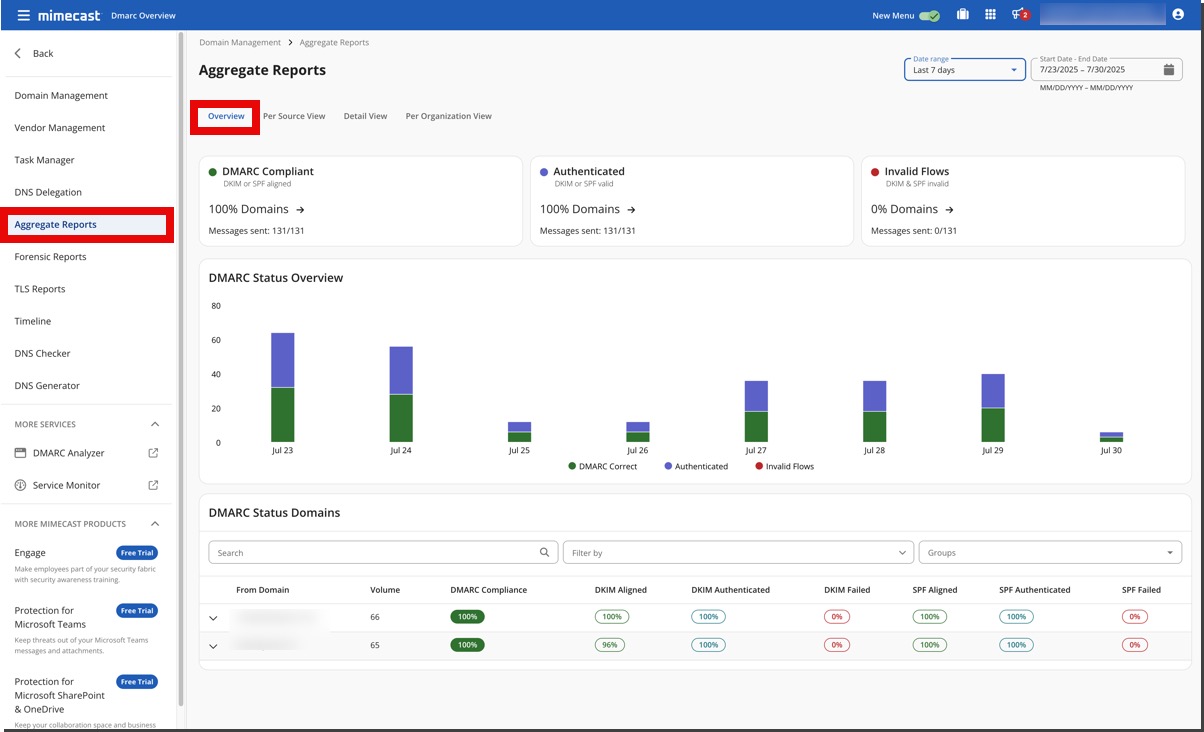Screen dimensions: 1204x732
Task: Open Service Monitor service link
Action: tap(67, 485)
